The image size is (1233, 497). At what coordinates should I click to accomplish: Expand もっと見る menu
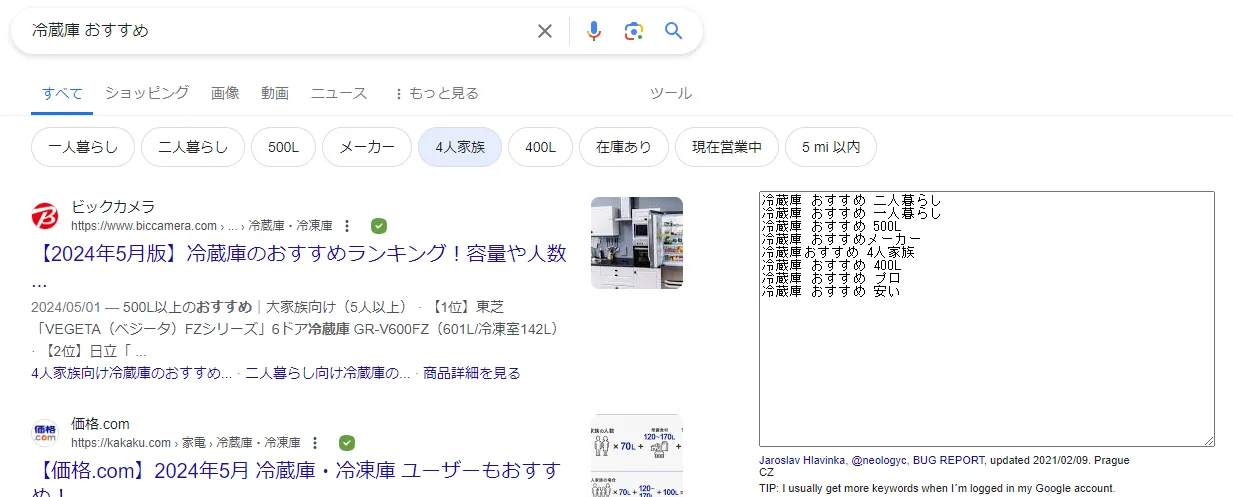(x=436, y=93)
